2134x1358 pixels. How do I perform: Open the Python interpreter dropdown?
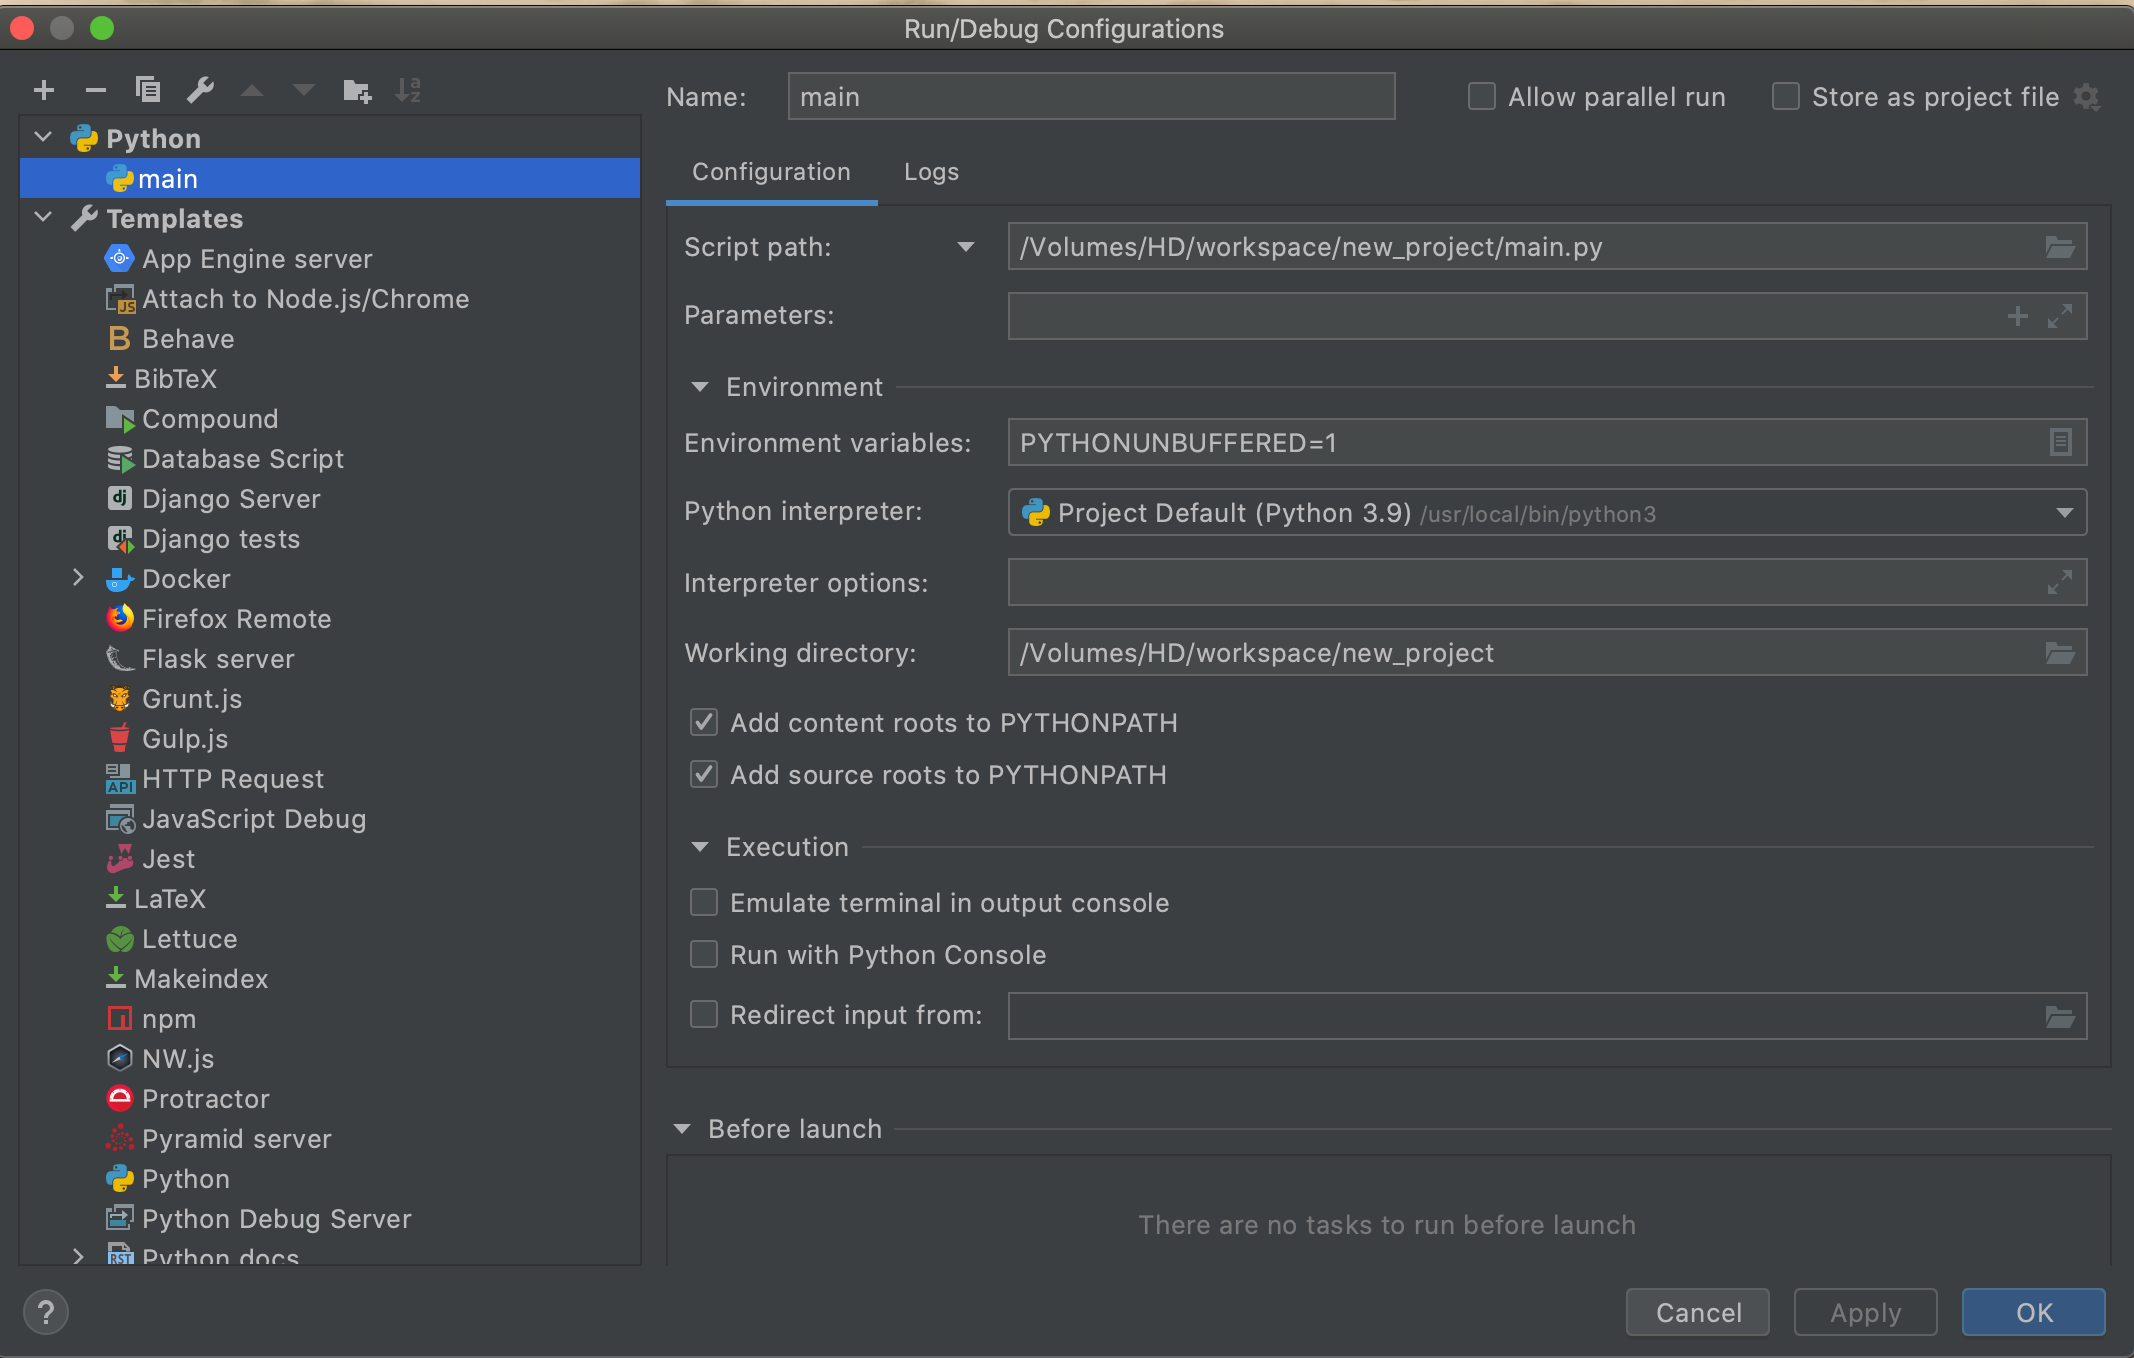(2064, 513)
